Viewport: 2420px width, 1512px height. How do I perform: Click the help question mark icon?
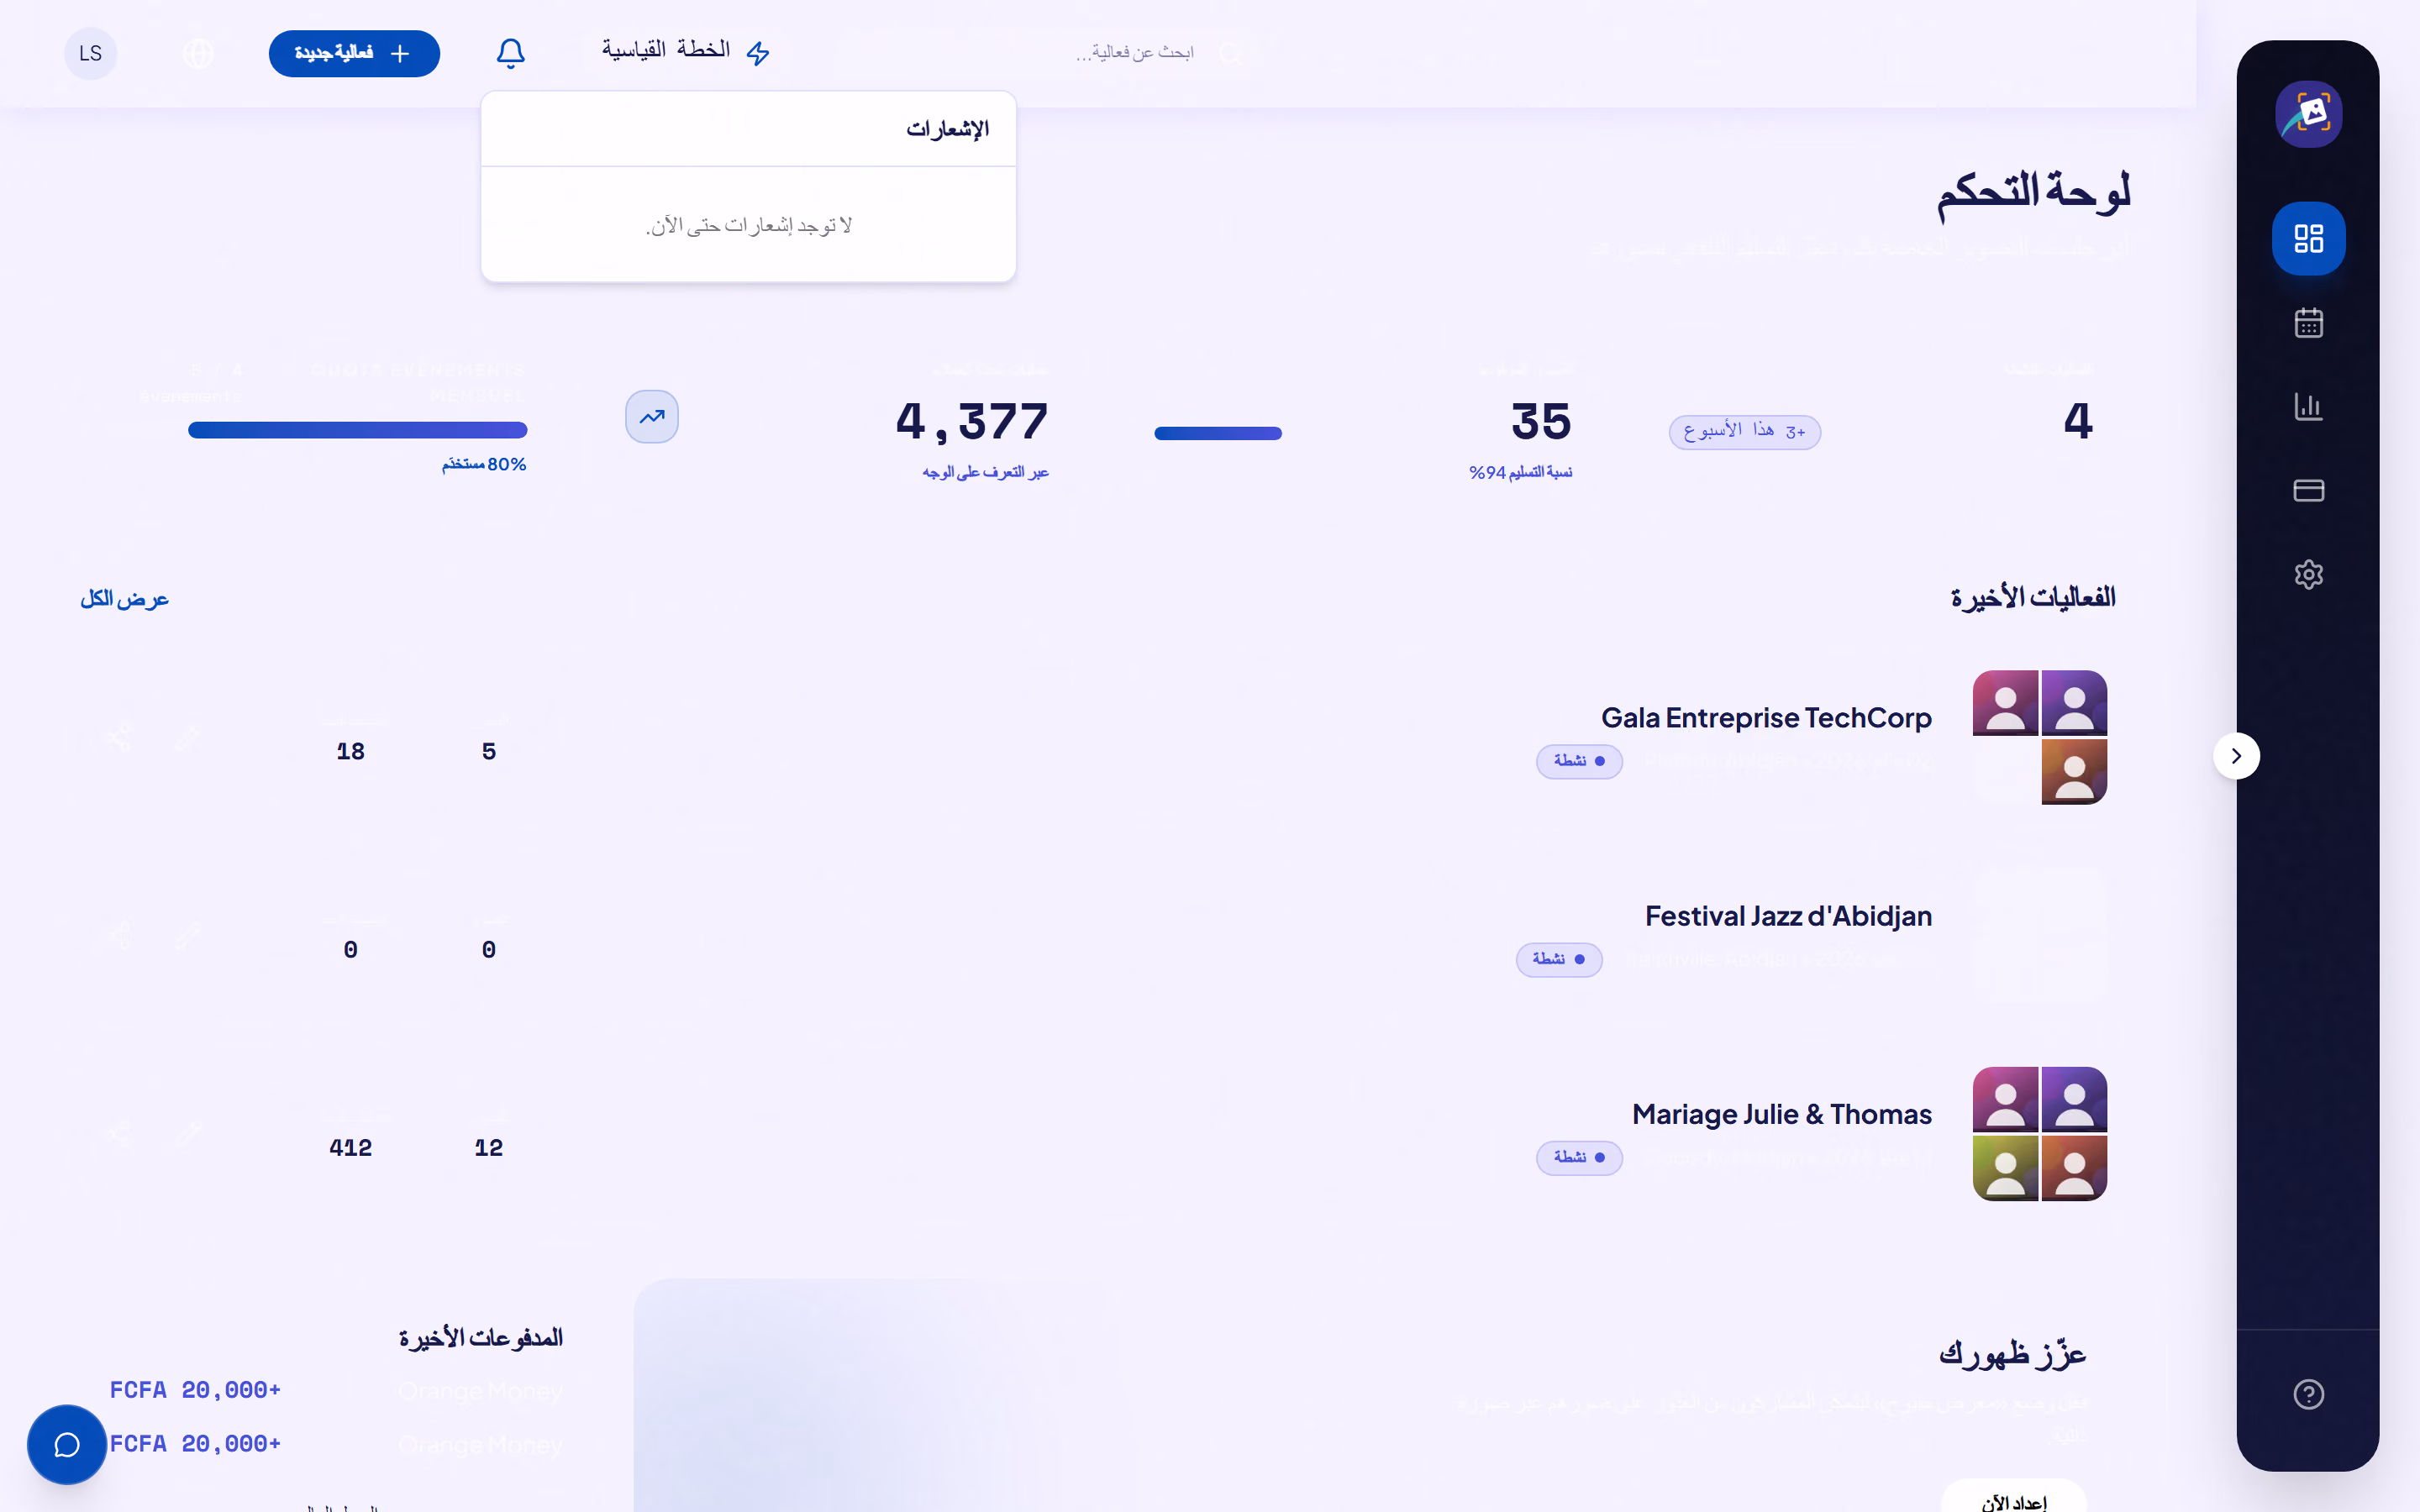[2308, 1394]
